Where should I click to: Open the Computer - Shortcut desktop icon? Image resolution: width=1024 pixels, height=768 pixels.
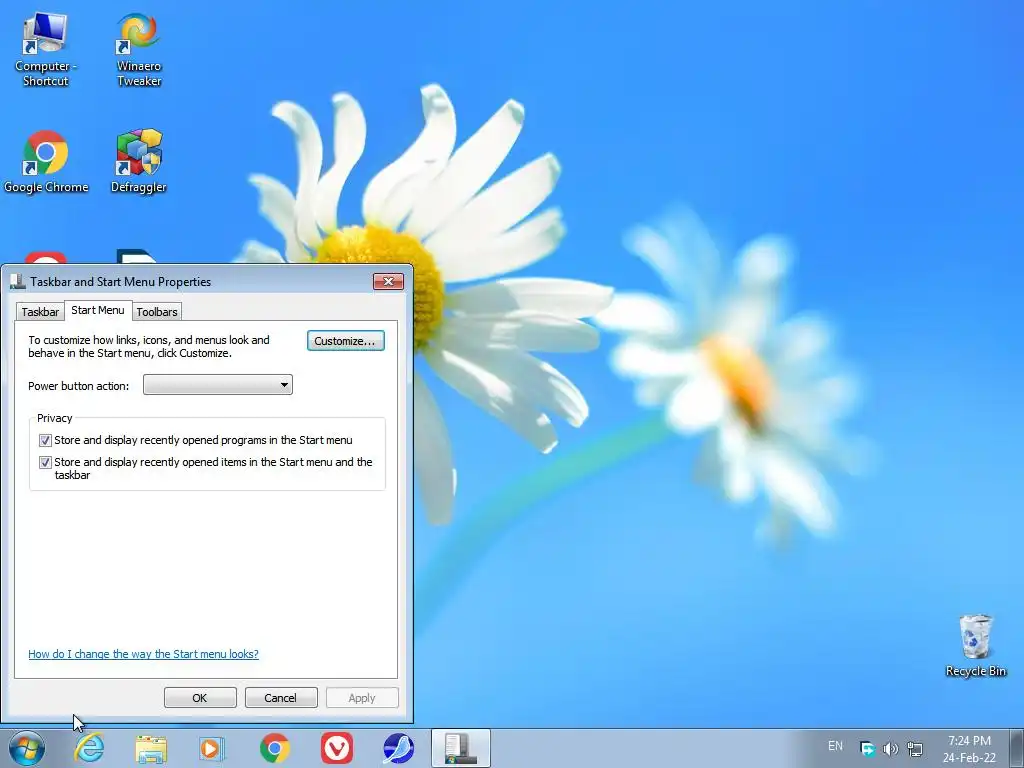pos(45,50)
